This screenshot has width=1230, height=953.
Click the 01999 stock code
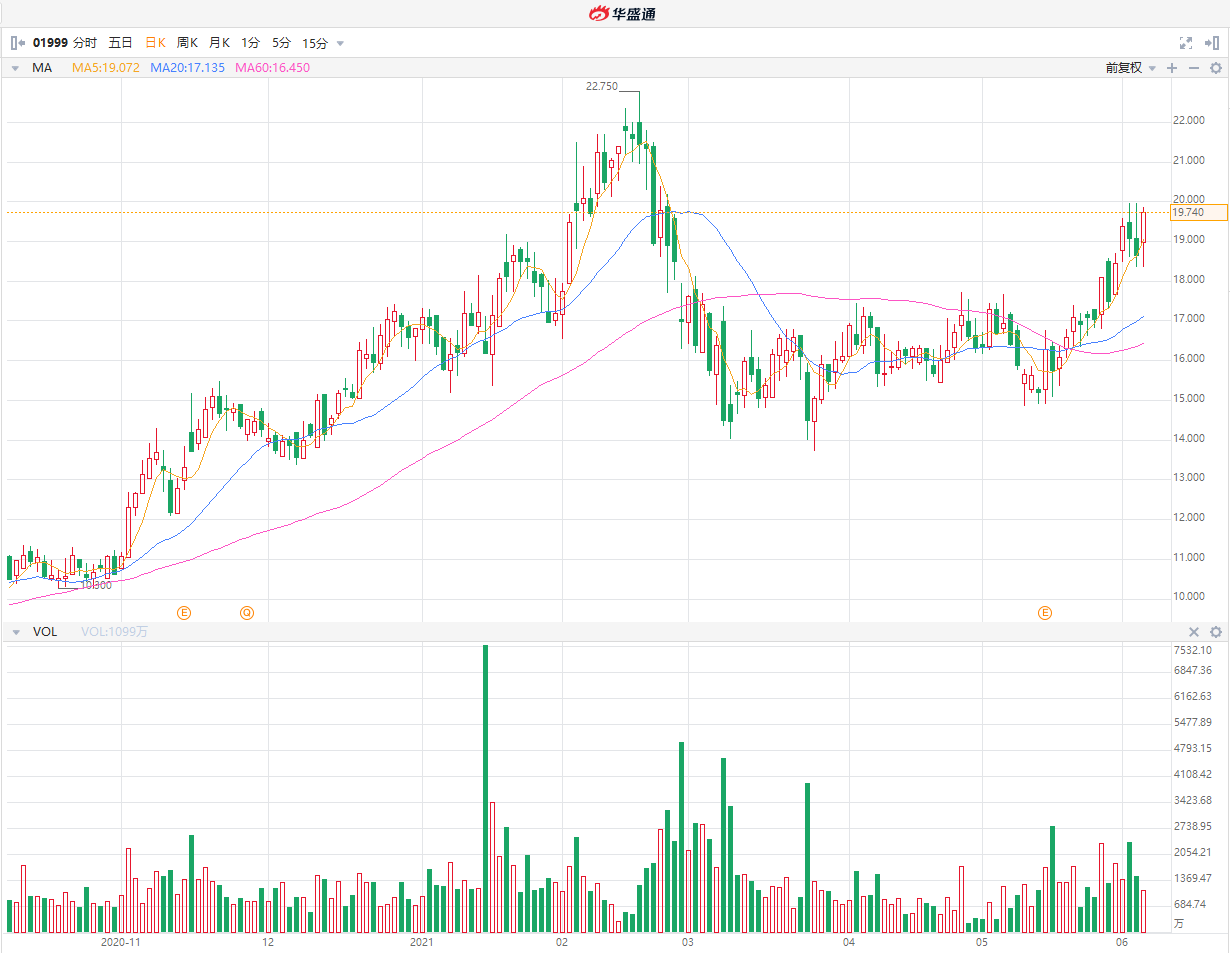pos(50,43)
